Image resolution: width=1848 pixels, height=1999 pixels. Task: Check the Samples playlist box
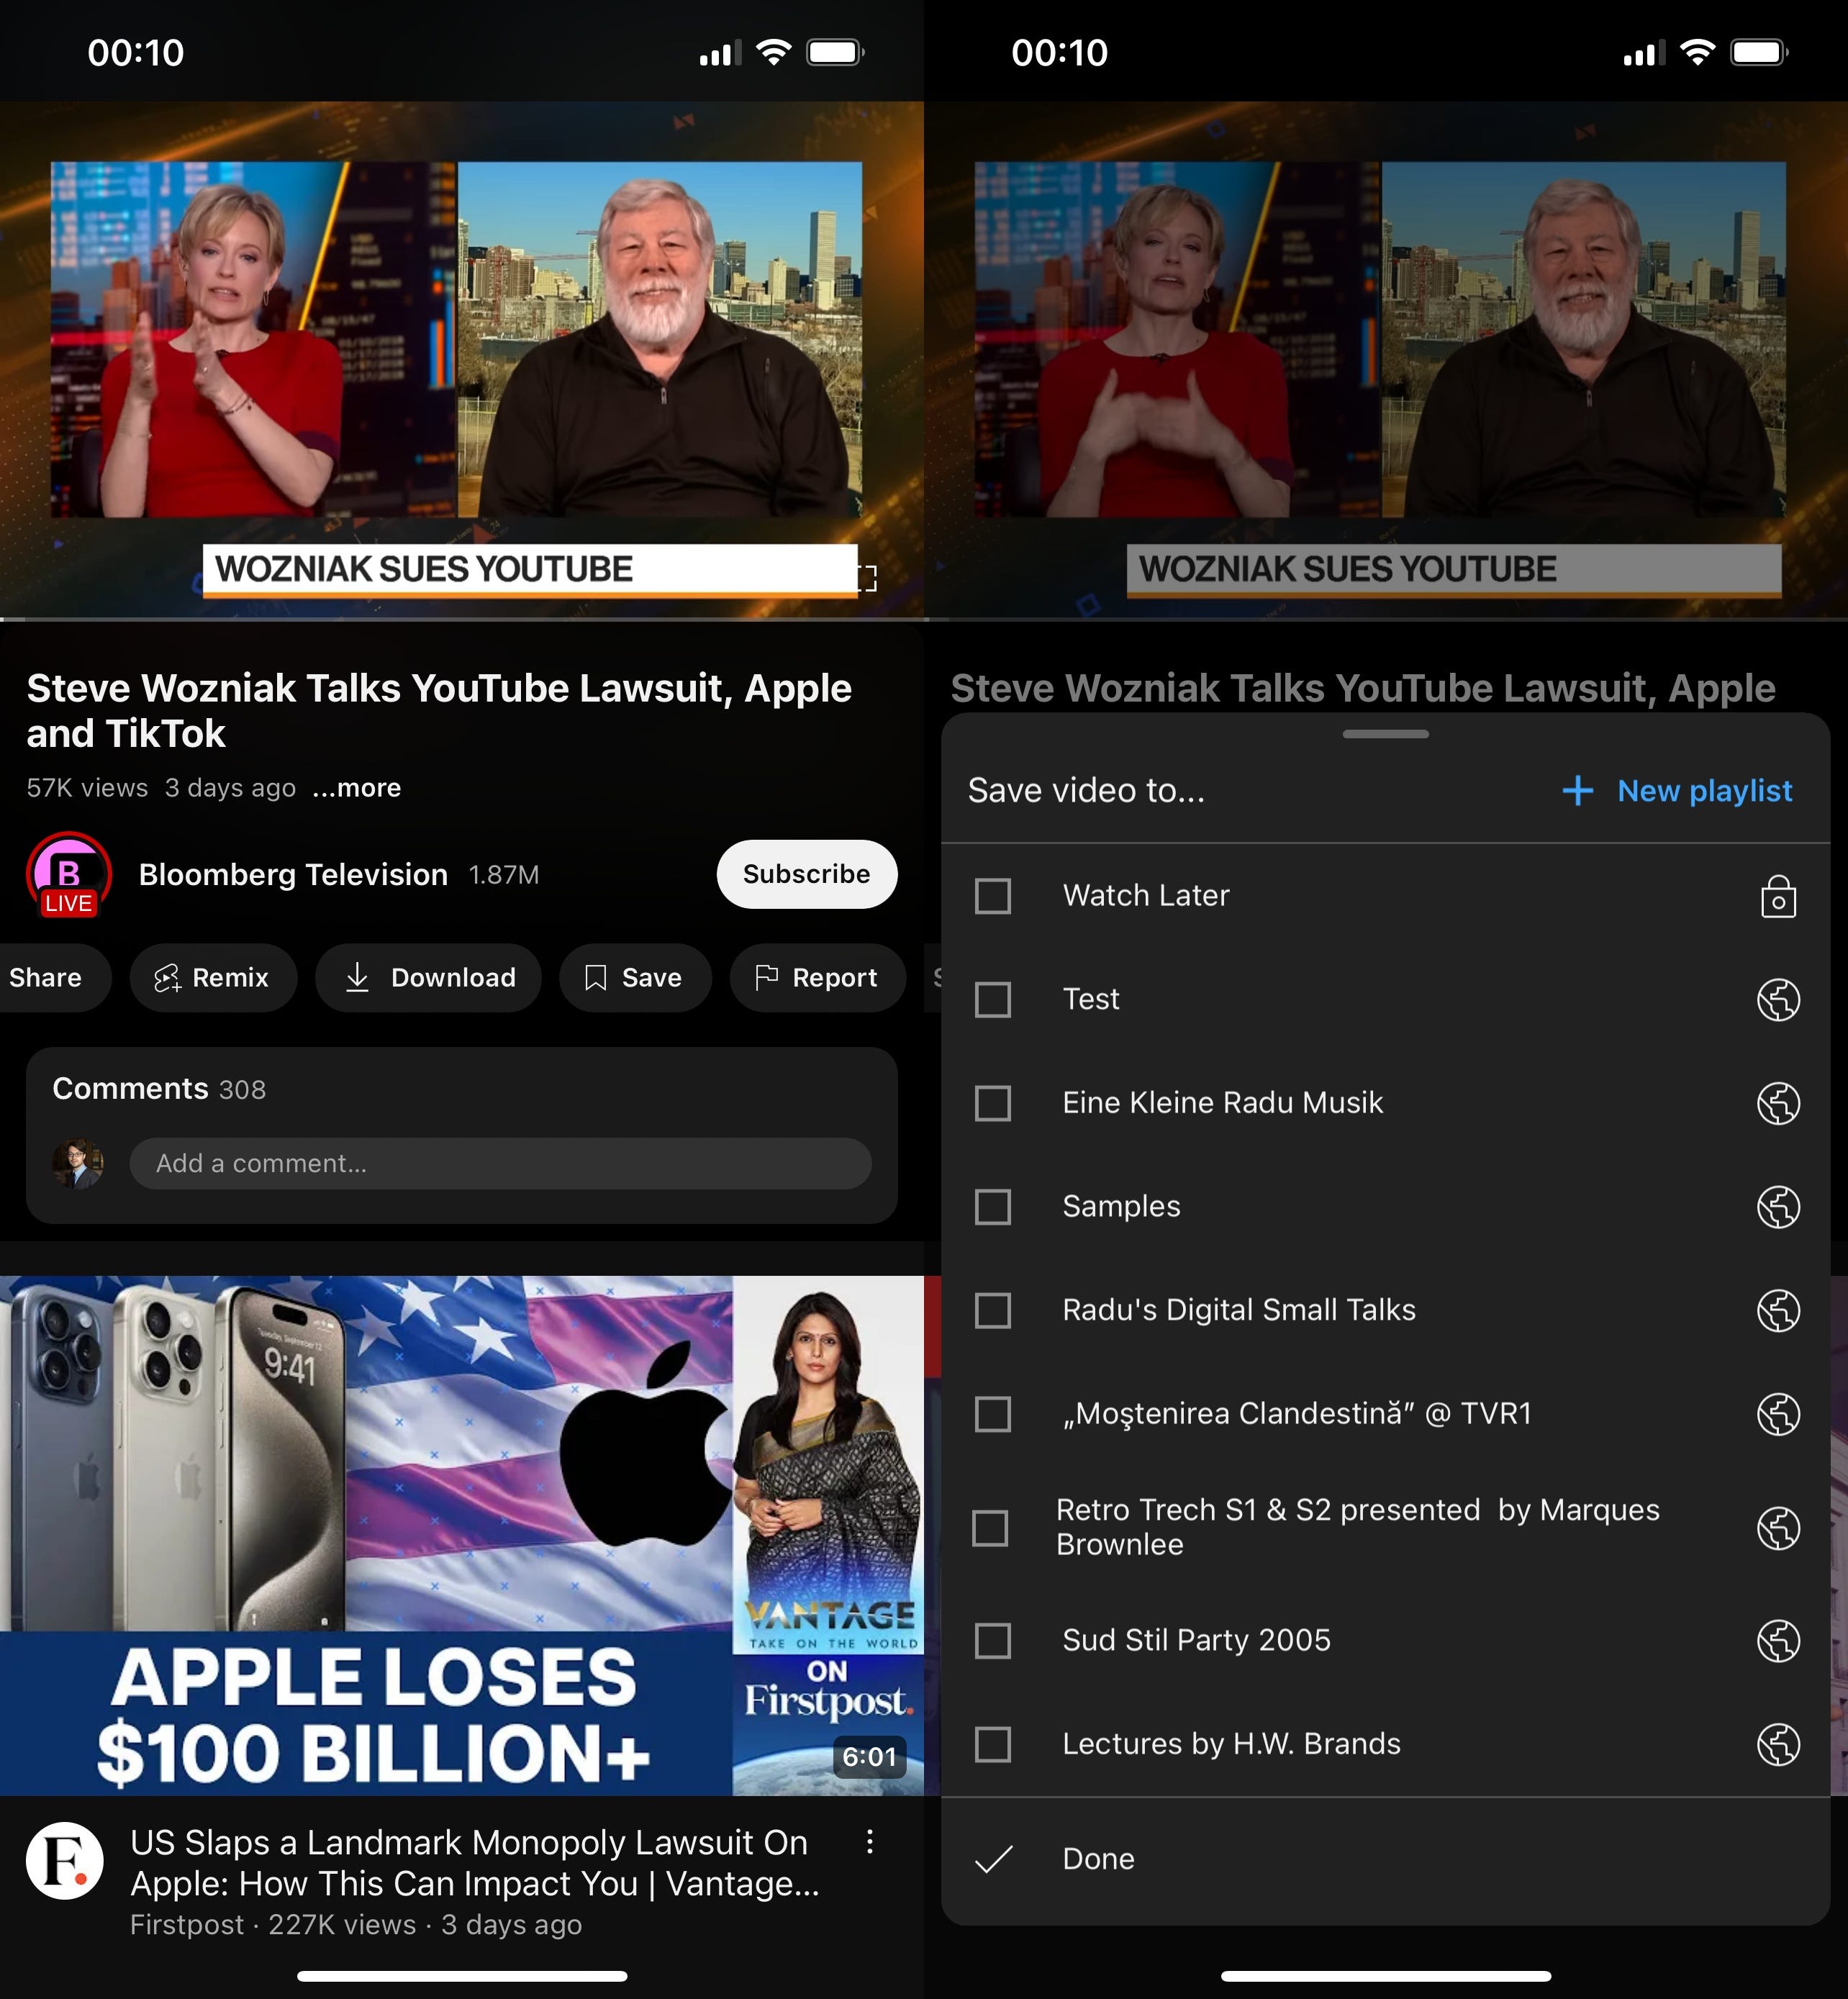click(992, 1207)
